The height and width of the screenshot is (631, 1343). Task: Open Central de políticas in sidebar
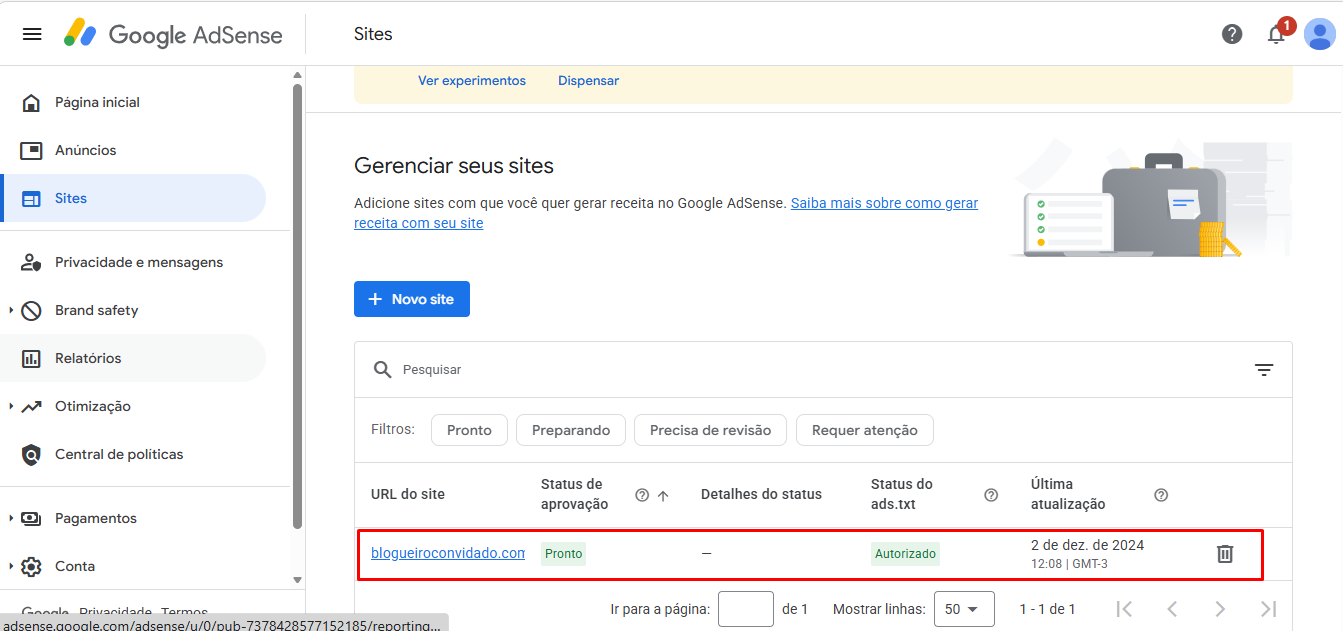coord(119,454)
